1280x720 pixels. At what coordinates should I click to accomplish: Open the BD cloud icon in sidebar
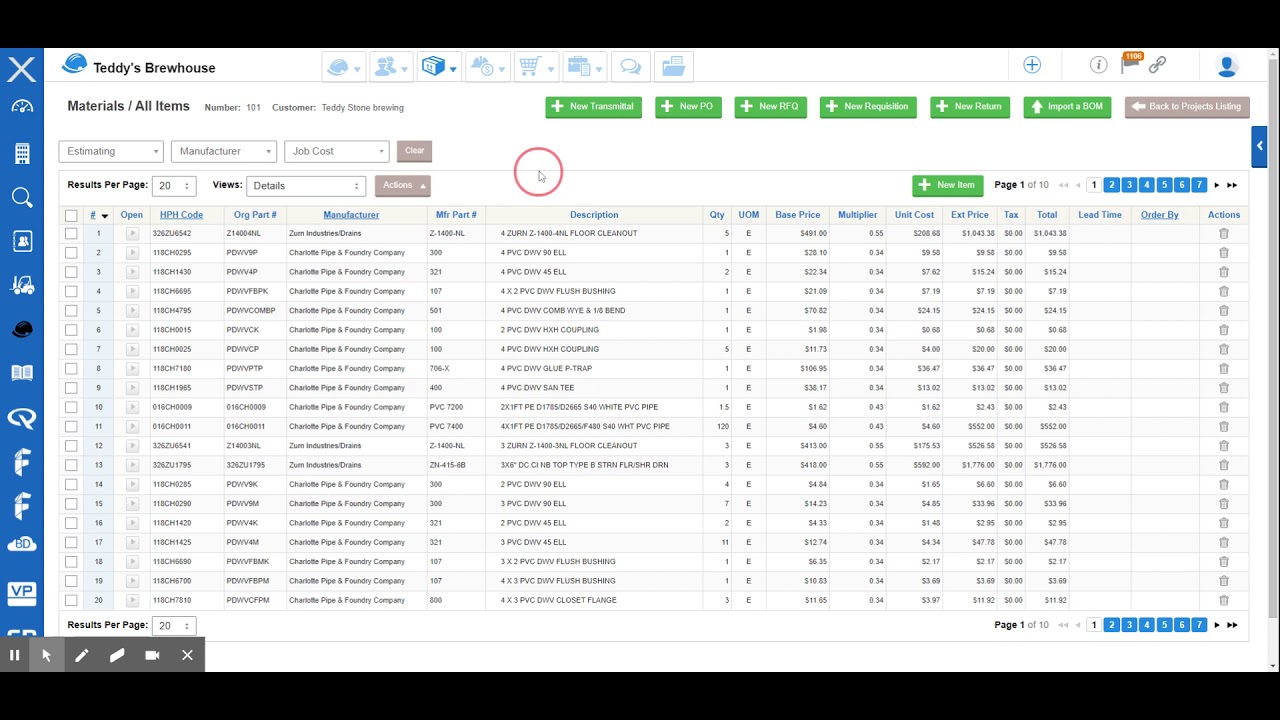(x=21, y=544)
